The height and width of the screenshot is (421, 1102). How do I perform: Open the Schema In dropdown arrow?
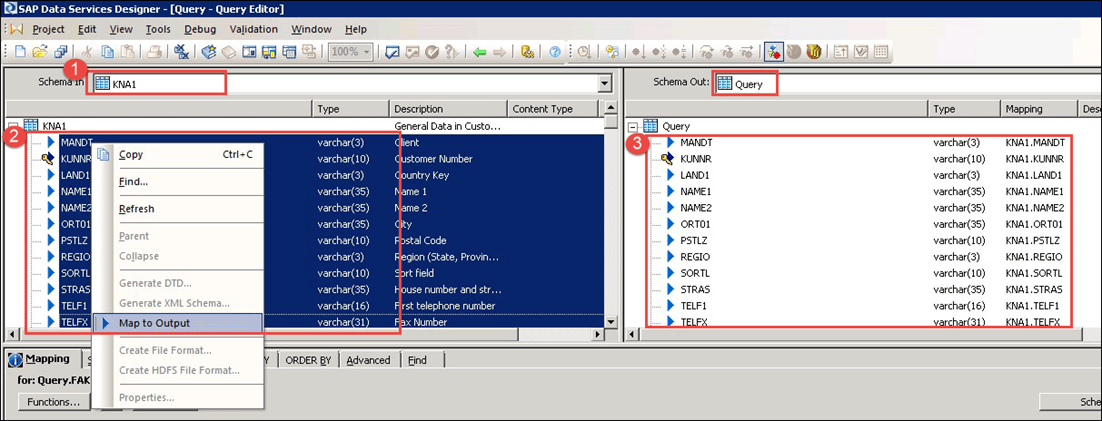[604, 85]
